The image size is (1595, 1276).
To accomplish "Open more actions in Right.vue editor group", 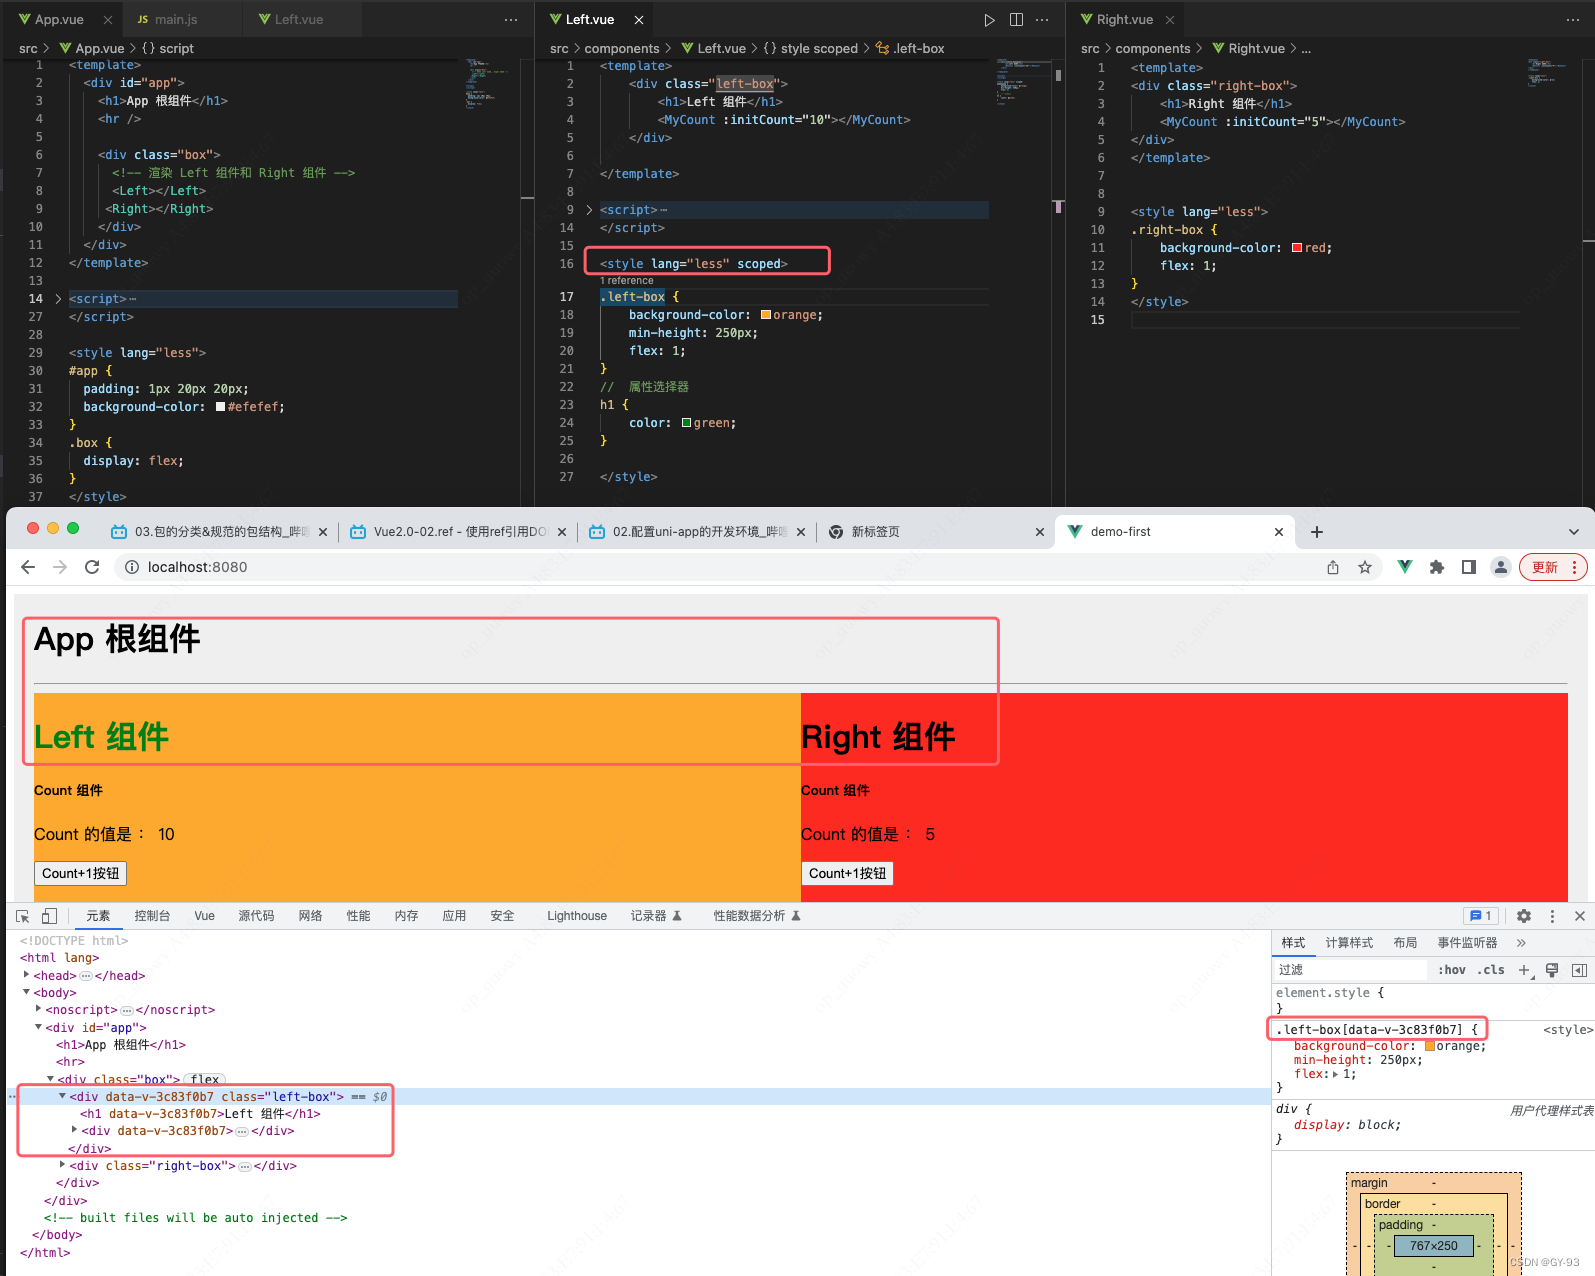I will tap(1573, 20).
